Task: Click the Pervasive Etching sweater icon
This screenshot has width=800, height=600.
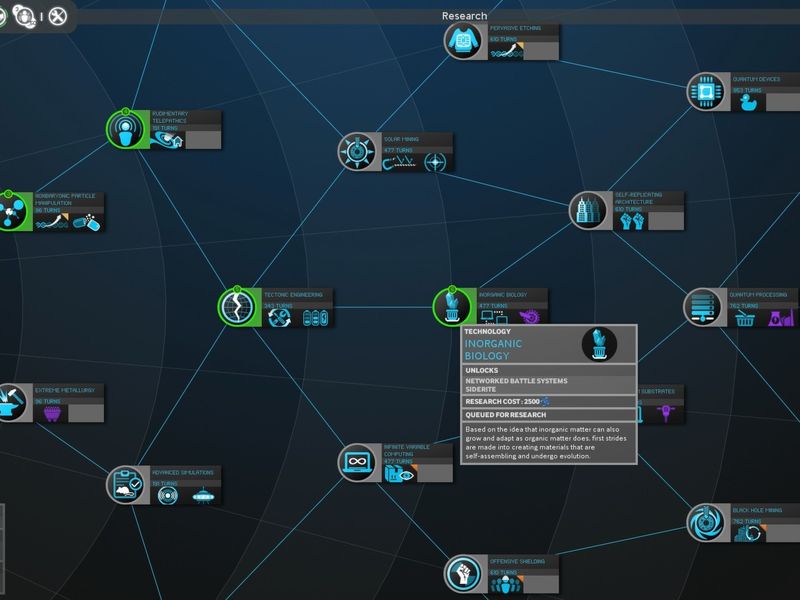Action: point(463,41)
